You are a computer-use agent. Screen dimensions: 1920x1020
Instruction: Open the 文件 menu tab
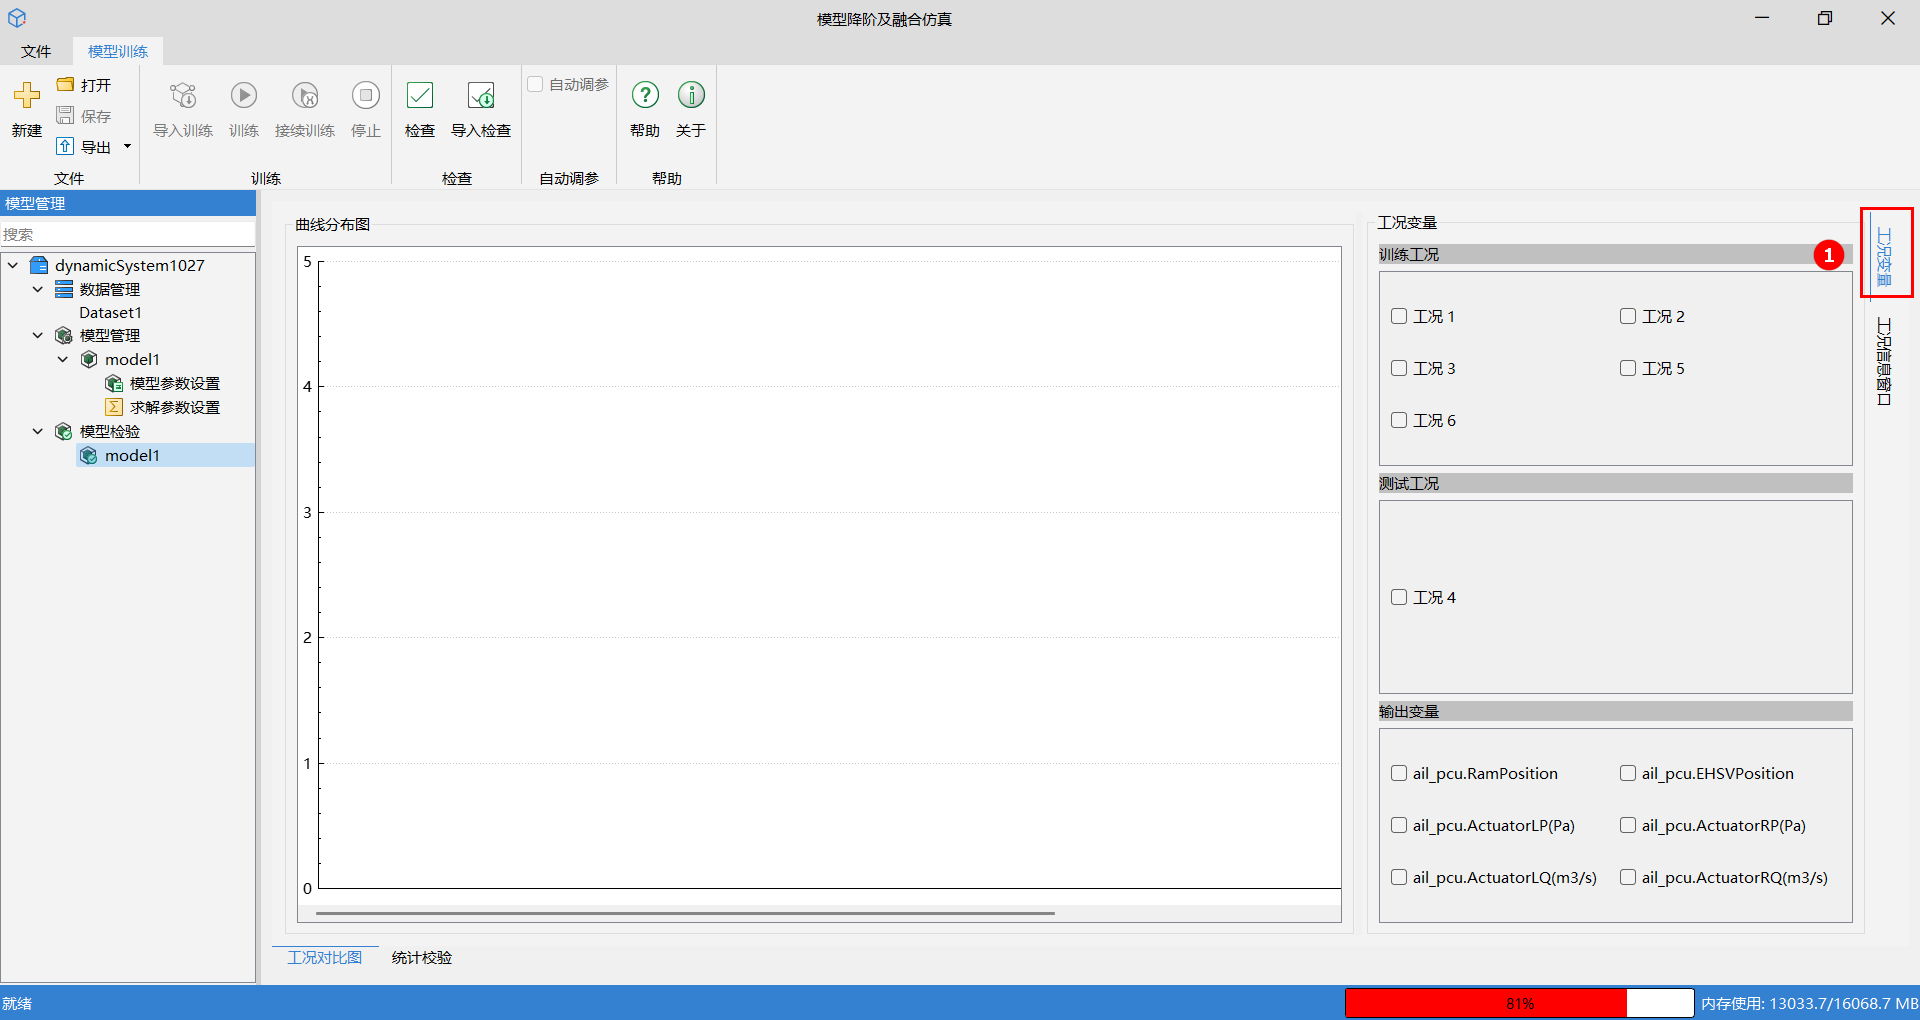(36, 51)
